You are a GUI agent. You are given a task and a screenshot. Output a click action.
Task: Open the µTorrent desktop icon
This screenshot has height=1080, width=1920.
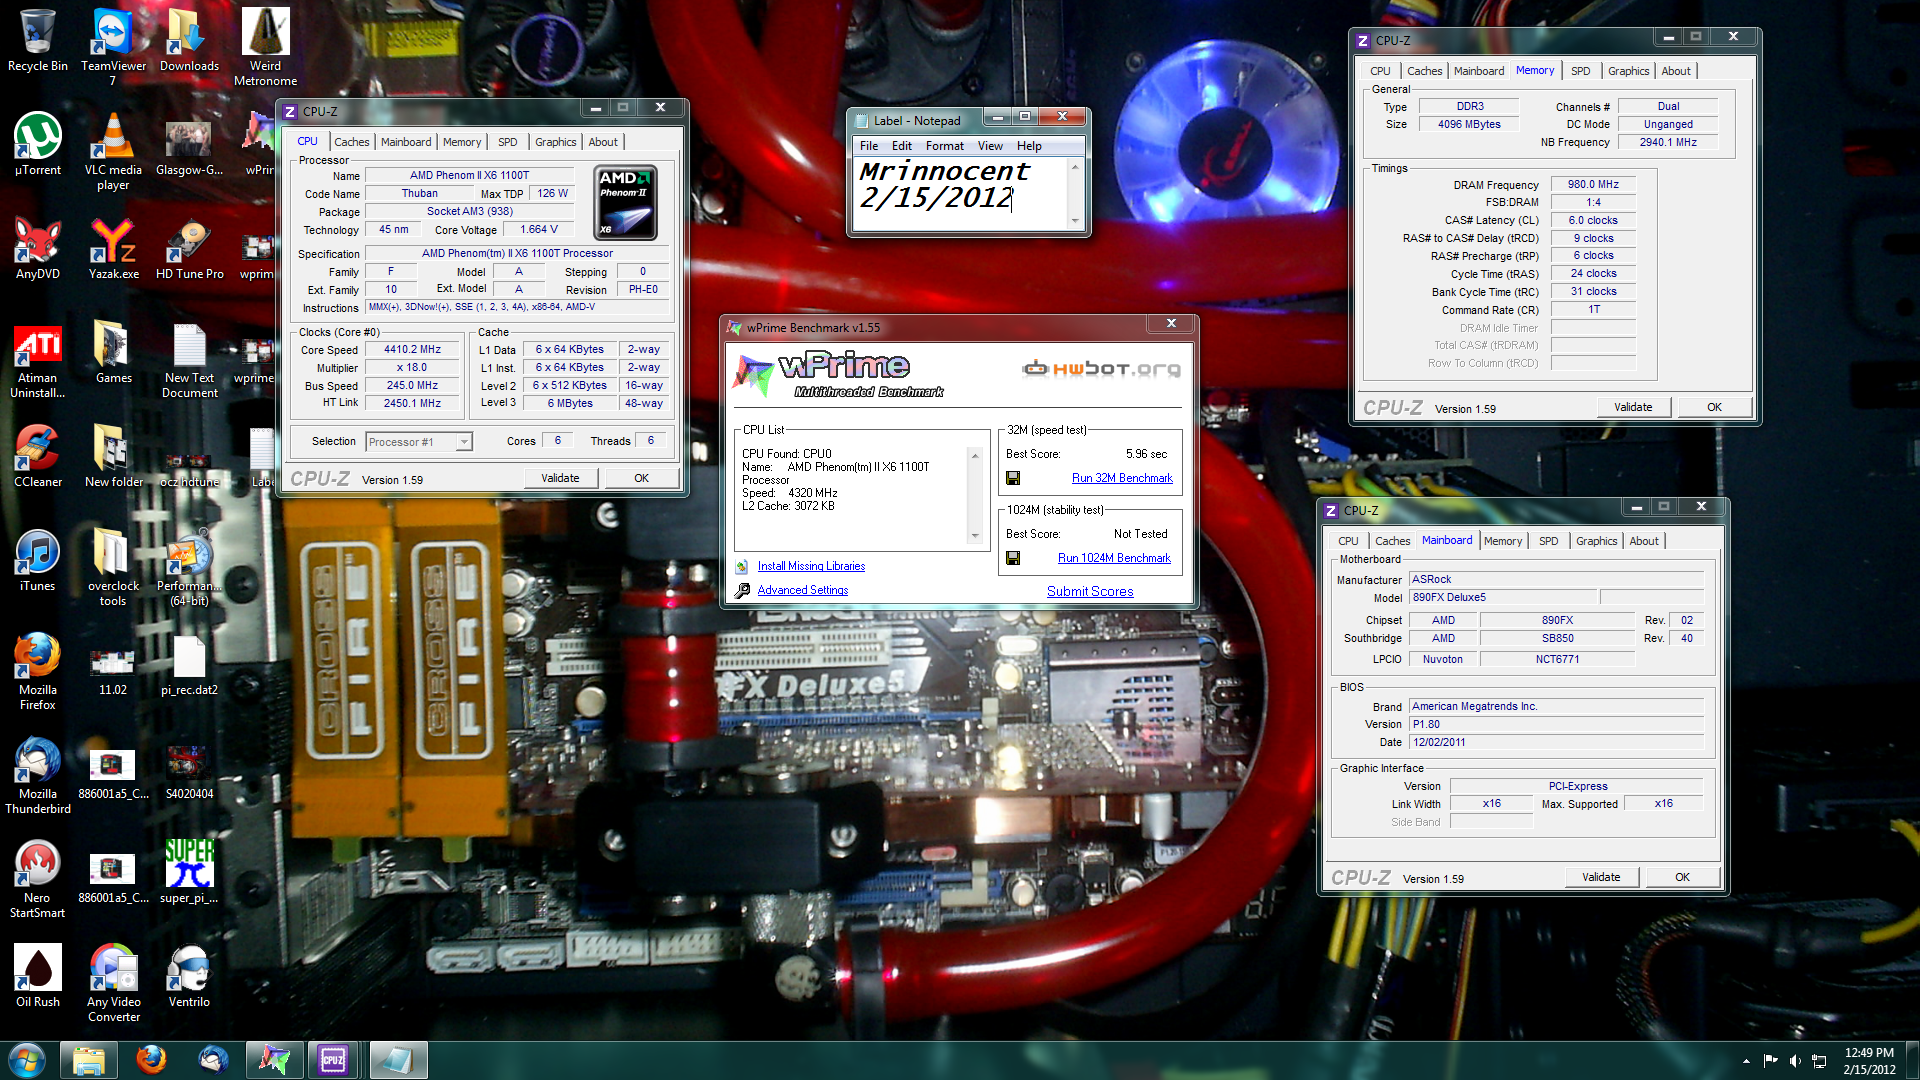[38, 144]
